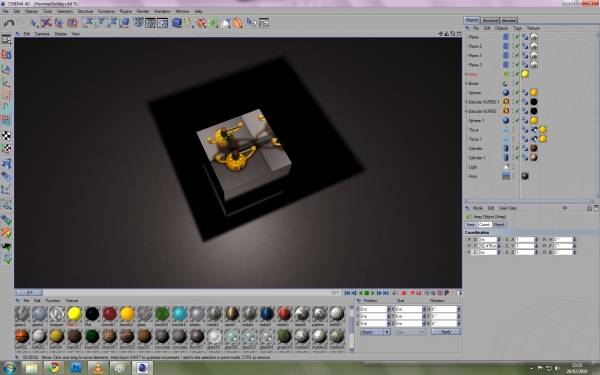Click the black material tag on Extrude NURBS 1

(x=534, y=102)
